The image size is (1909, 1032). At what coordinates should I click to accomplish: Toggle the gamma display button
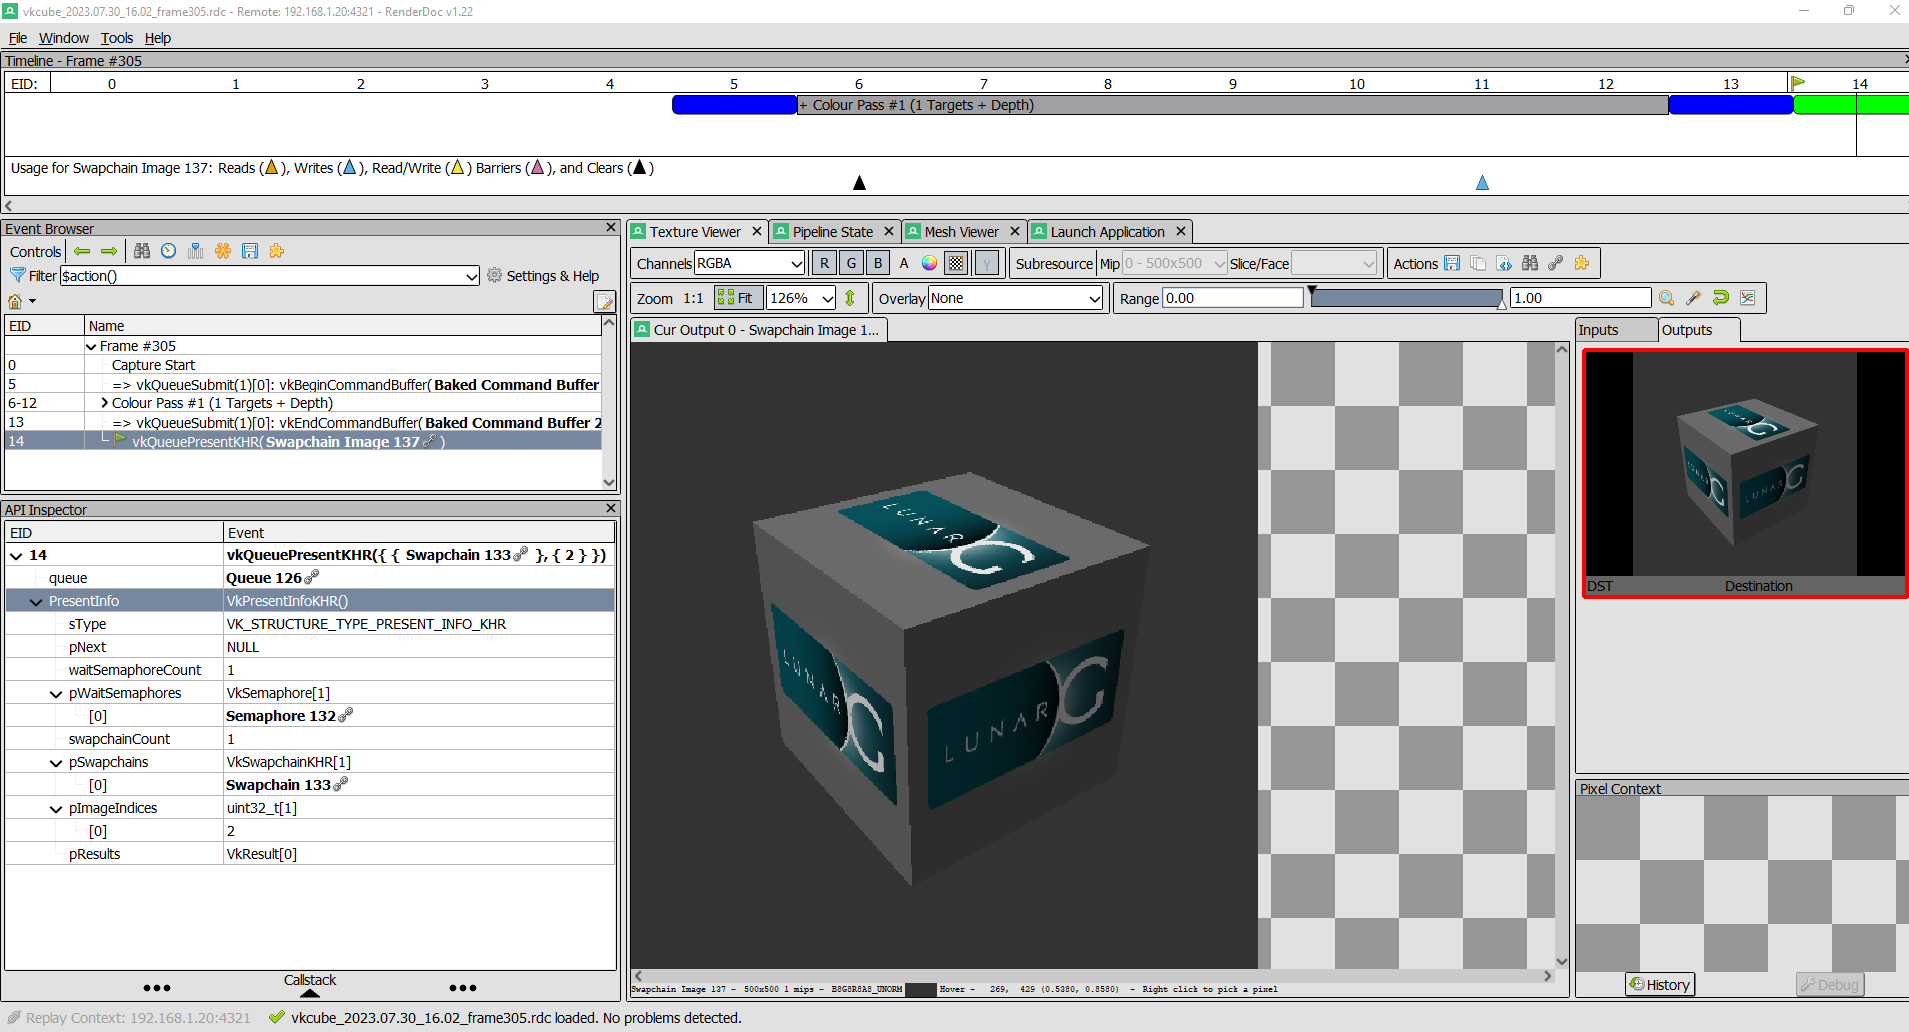(x=986, y=263)
